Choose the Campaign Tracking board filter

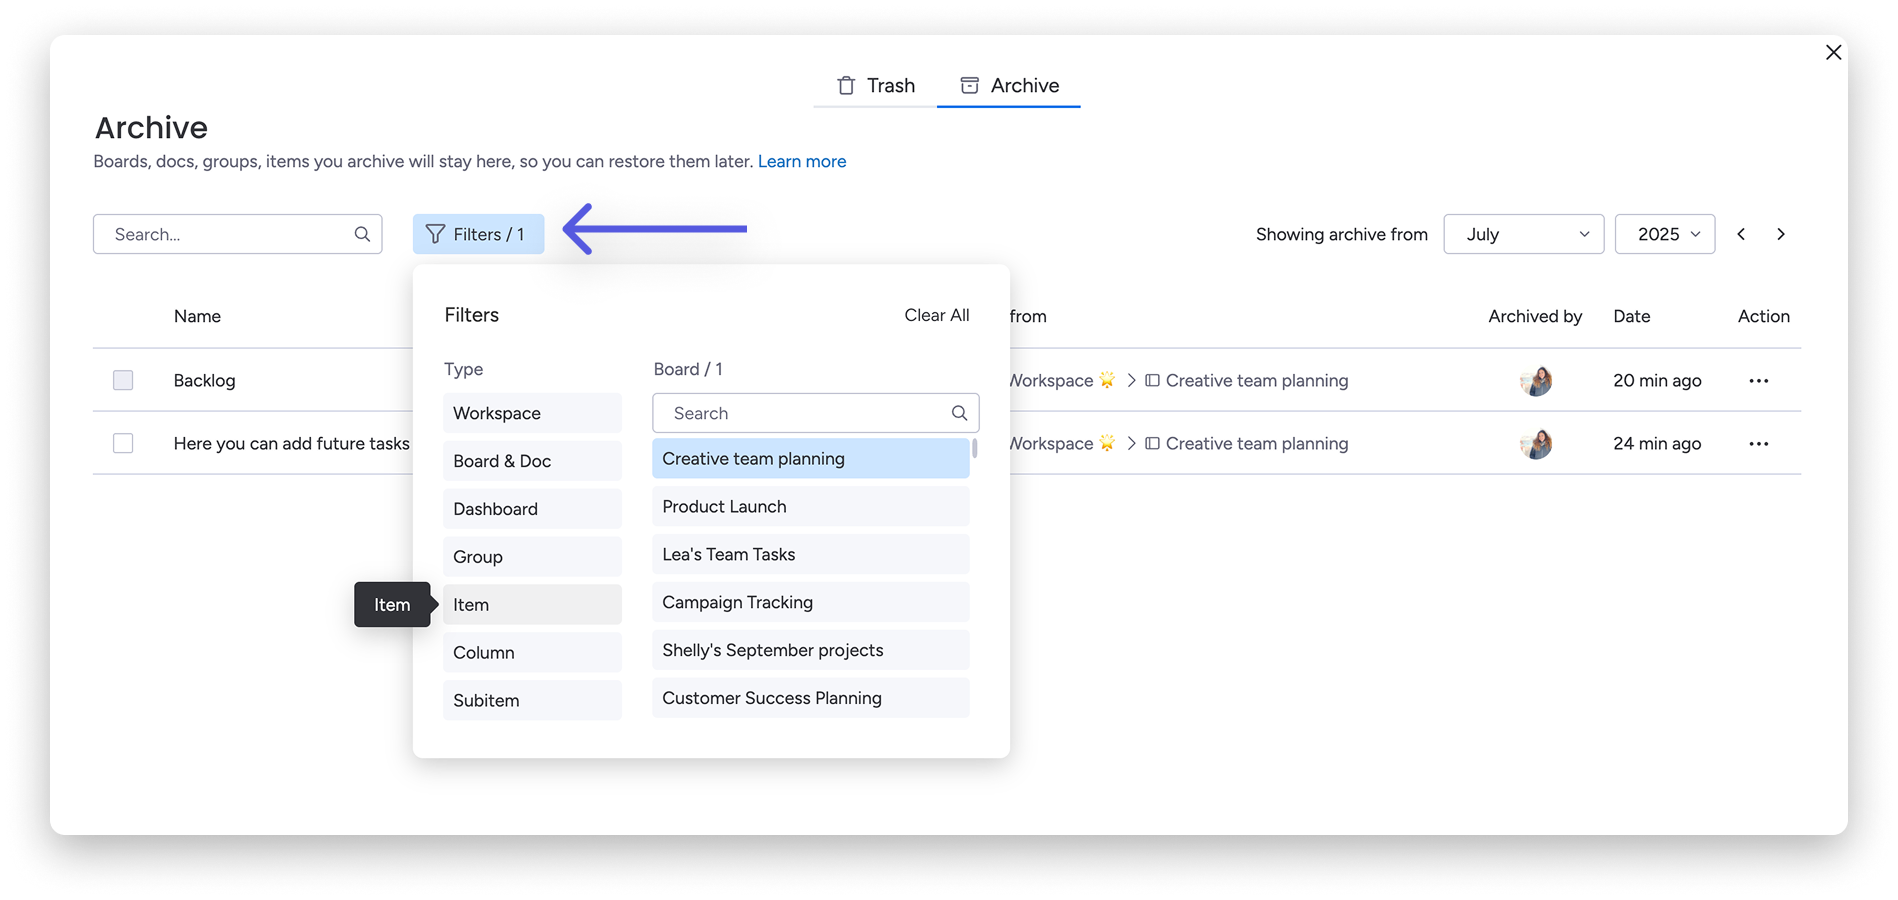(x=810, y=603)
